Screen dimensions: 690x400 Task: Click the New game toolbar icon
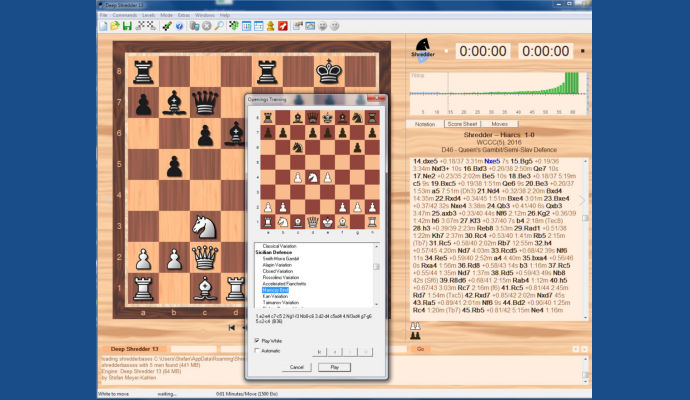pyautogui.click(x=103, y=26)
